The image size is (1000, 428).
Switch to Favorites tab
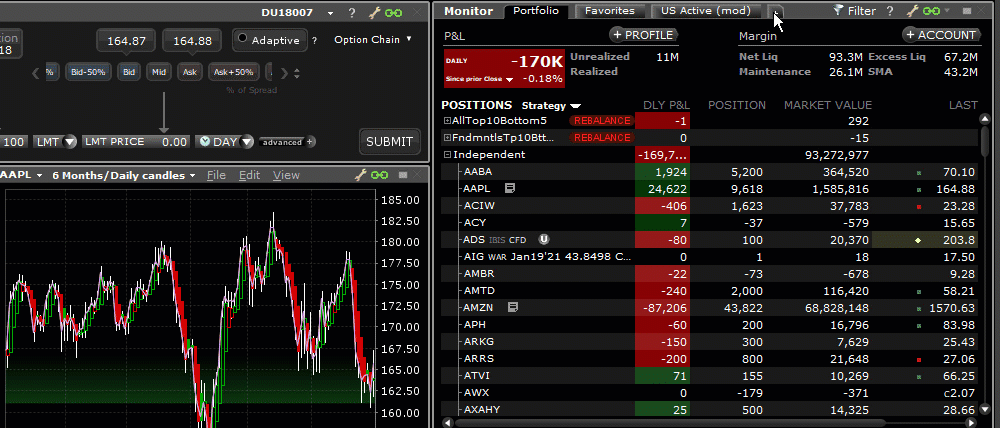click(610, 11)
